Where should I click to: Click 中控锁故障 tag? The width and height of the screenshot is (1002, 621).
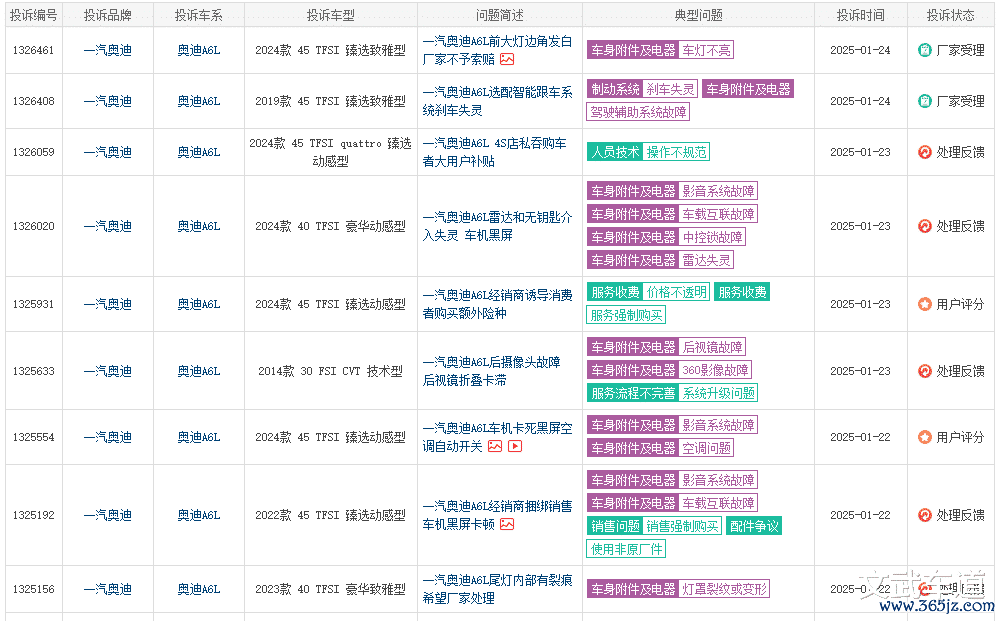713,237
